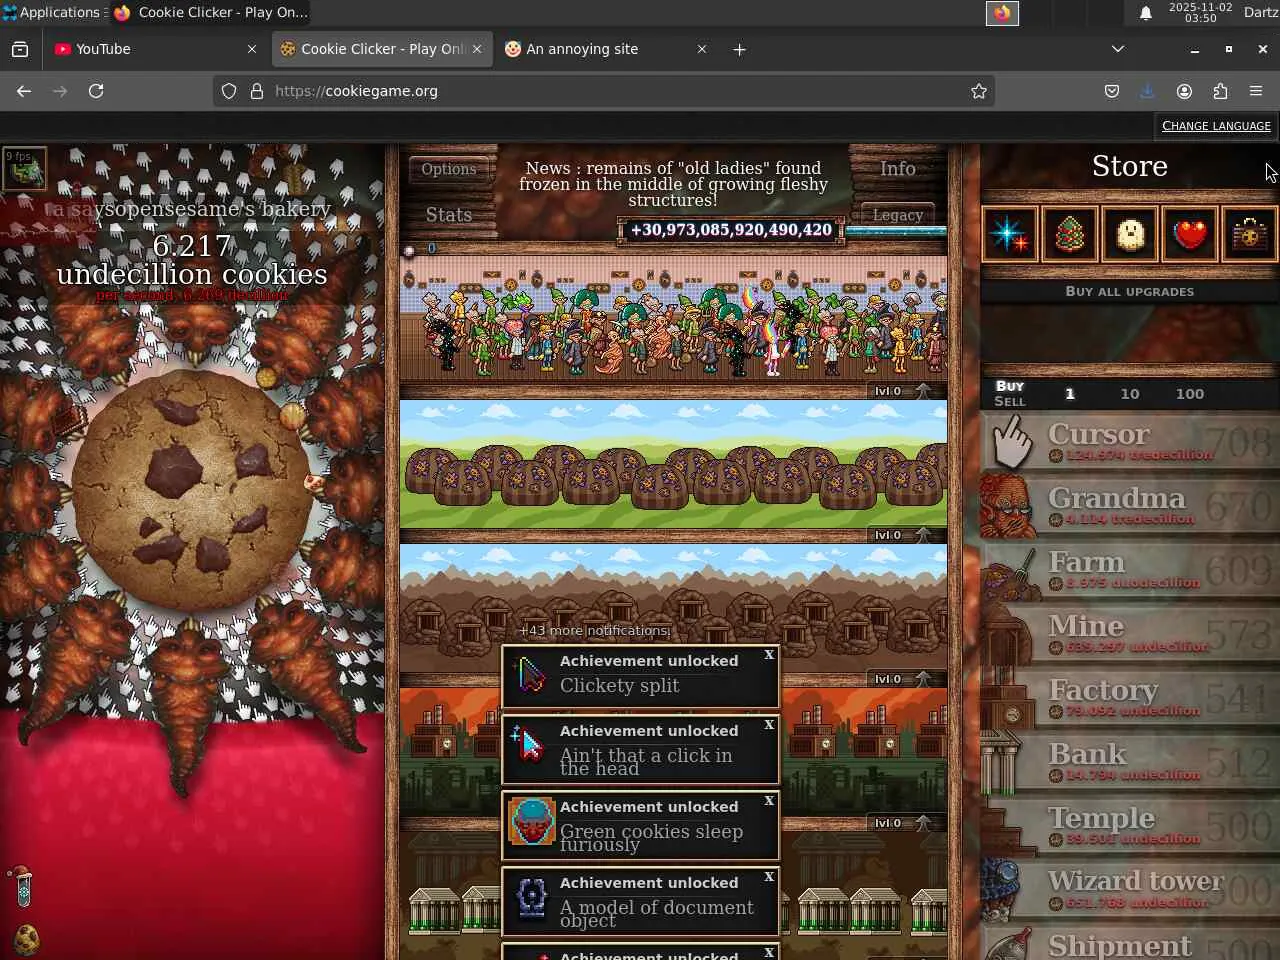Set the purchase quantity to 100
1280x960 pixels.
click(x=1190, y=394)
